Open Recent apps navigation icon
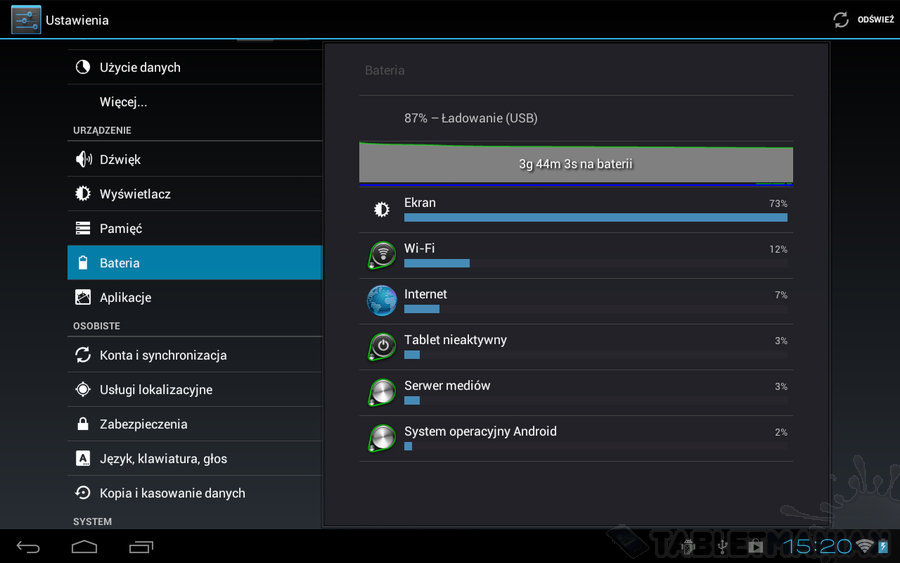 141,546
